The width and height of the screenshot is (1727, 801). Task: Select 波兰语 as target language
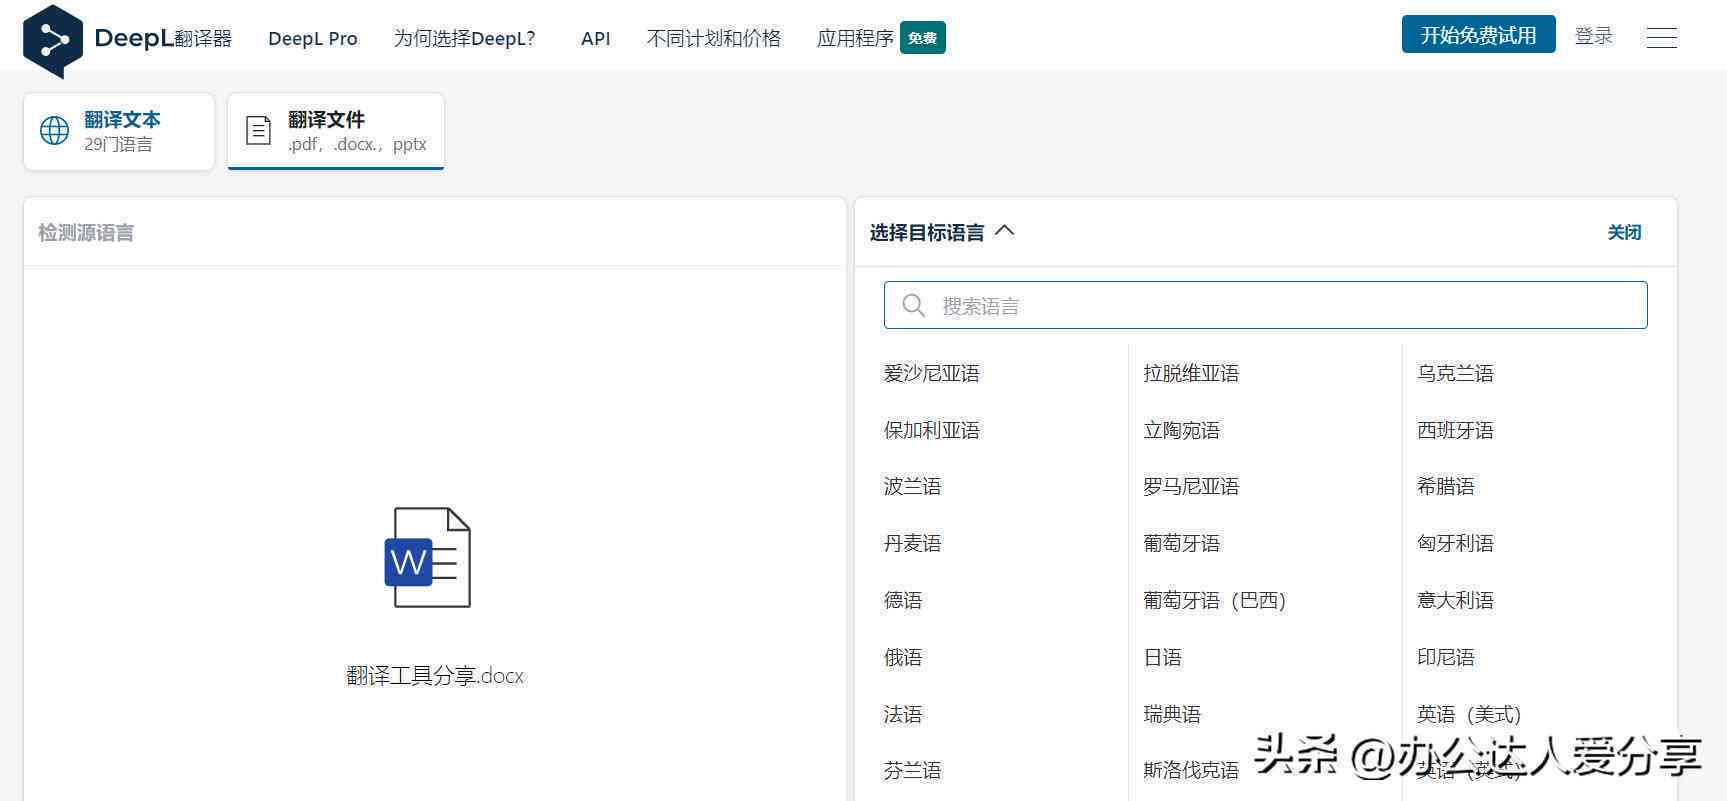point(912,486)
